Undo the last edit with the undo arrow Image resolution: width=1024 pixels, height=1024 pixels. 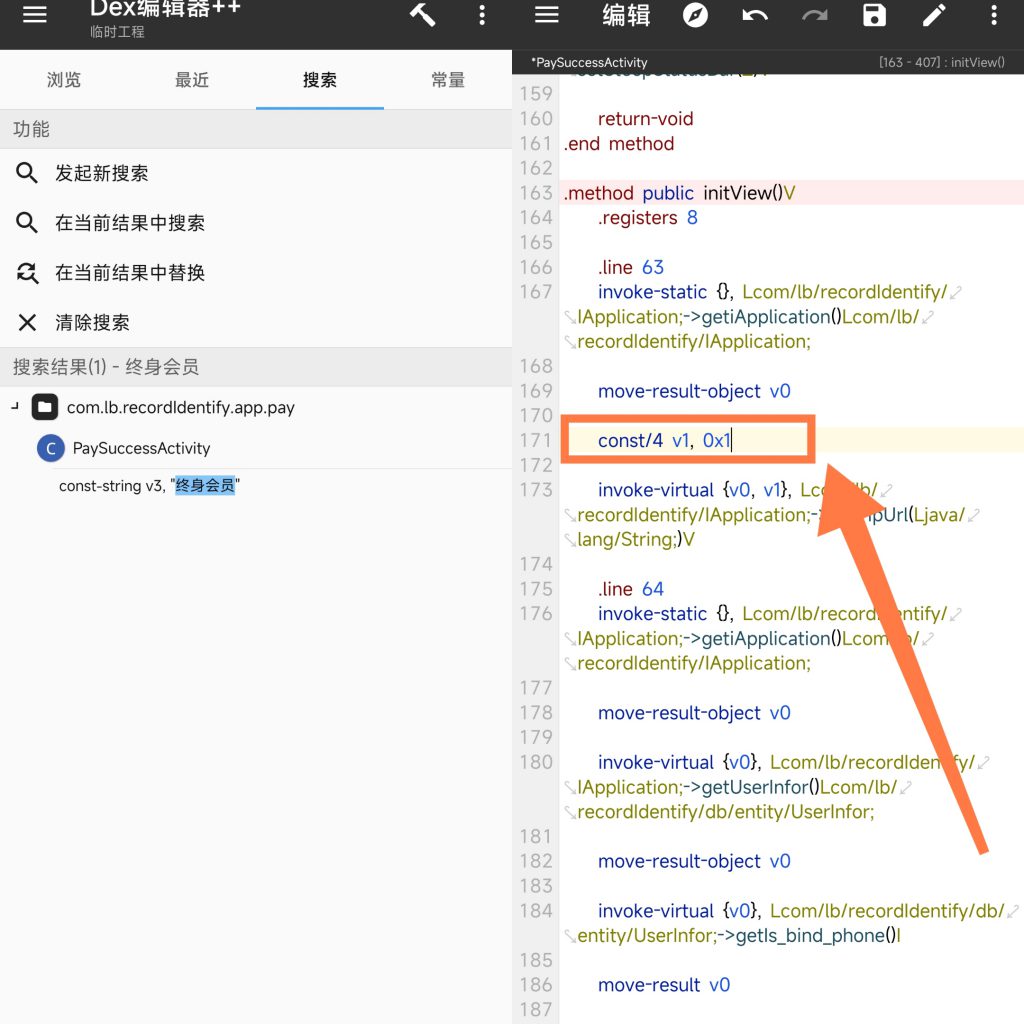[754, 14]
